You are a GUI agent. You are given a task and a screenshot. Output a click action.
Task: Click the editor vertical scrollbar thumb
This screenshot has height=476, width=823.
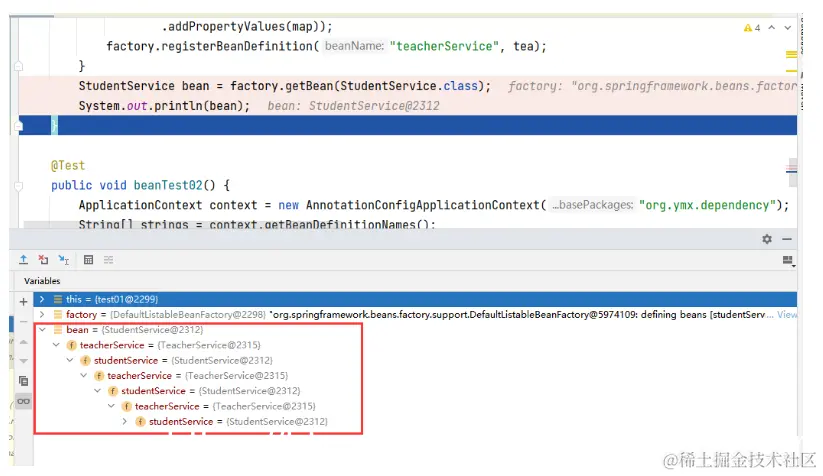coord(793,172)
